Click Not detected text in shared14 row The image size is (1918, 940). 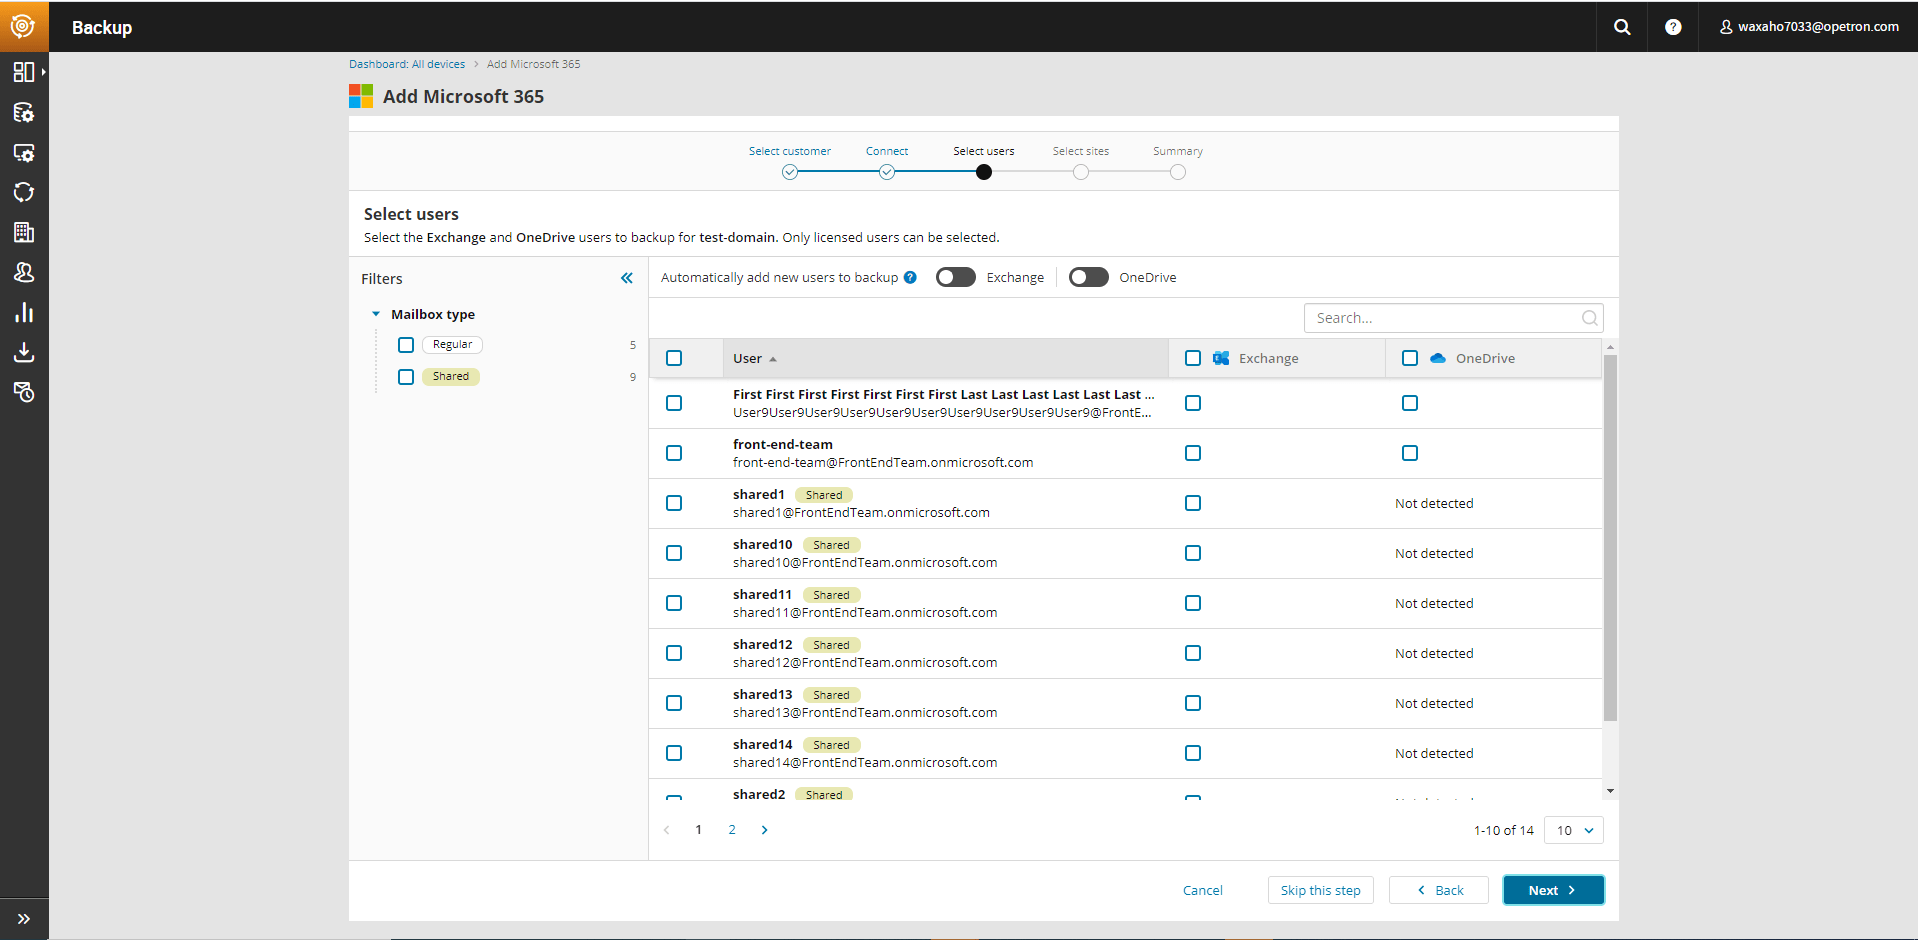pos(1434,753)
